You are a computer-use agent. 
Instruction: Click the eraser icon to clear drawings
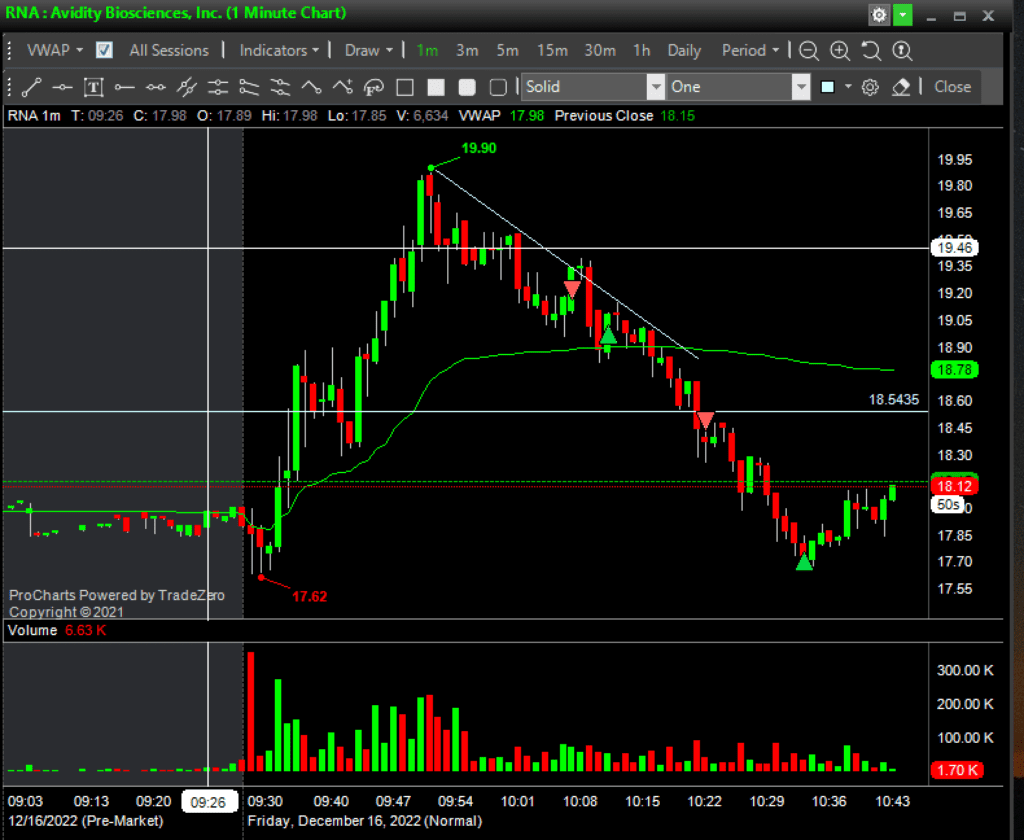pos(900,87)
